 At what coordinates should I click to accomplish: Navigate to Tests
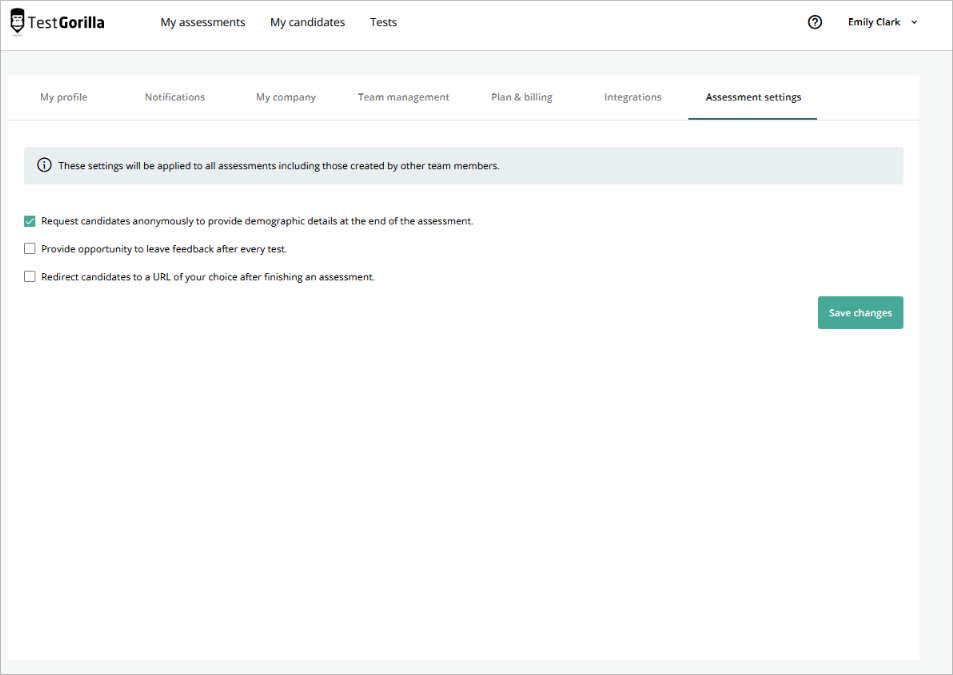point(384,22)
